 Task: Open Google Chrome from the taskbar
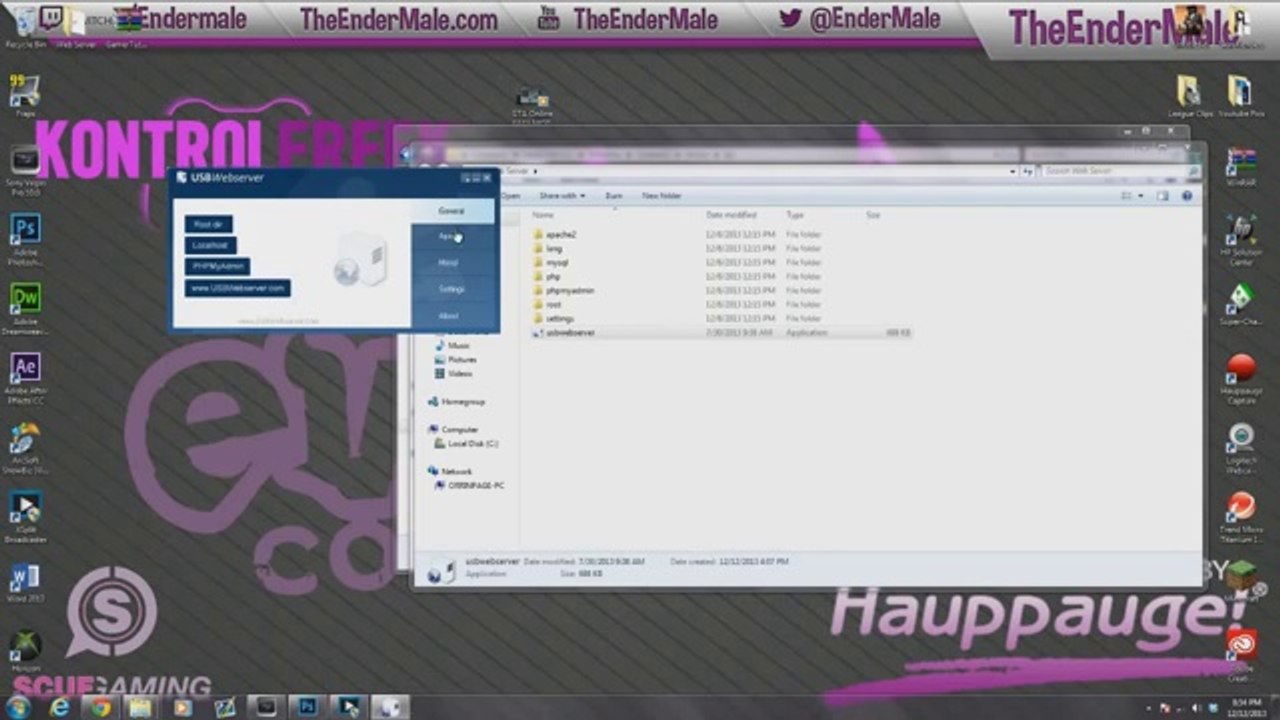[99, 707]
